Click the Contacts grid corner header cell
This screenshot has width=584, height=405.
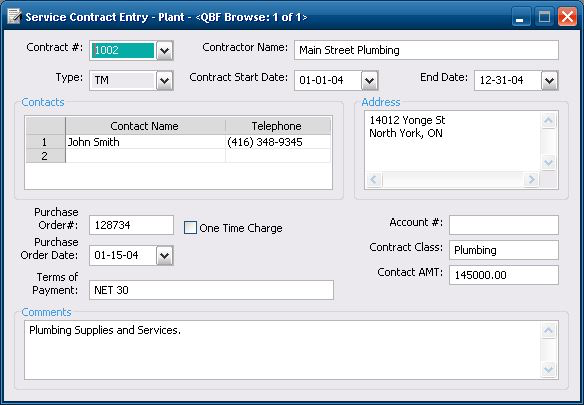(45, 126)
